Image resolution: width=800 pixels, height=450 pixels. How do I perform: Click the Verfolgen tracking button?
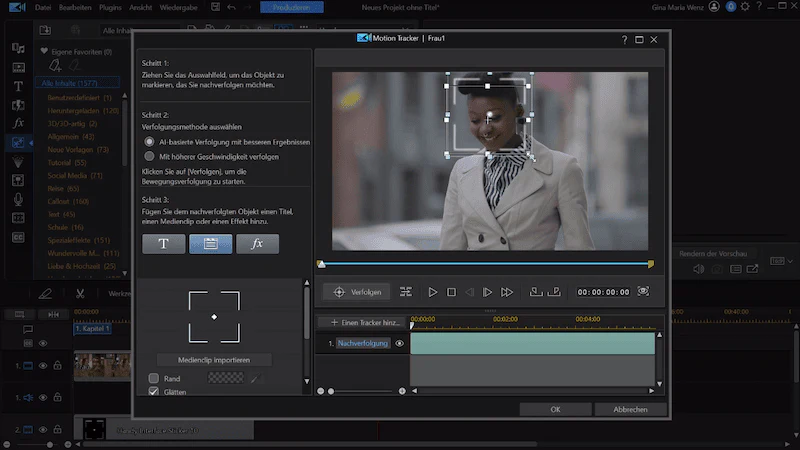pos(357,292)
